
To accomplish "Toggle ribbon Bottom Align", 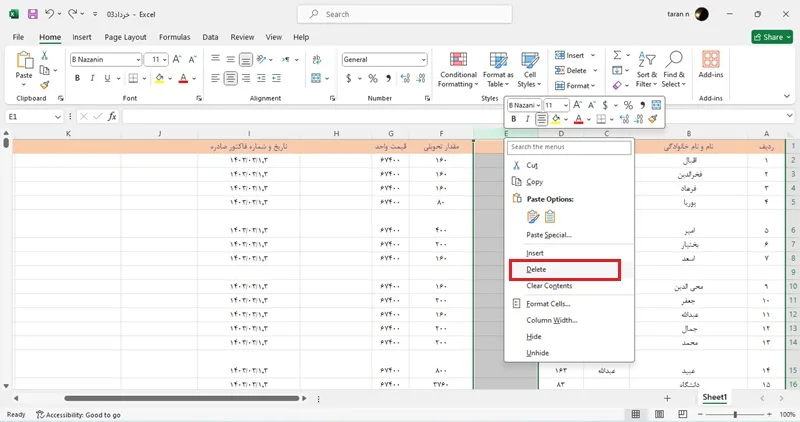I will pyautogui.click(x=246, y=59).
